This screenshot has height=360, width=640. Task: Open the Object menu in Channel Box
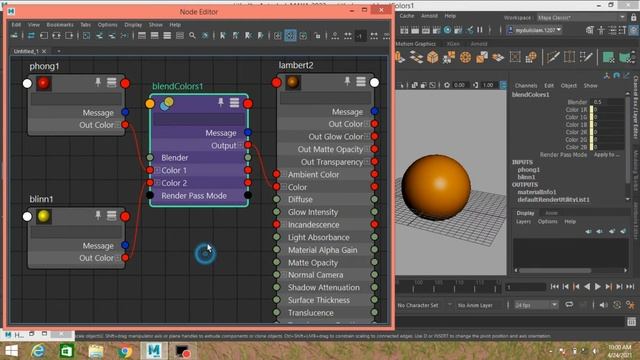click(x=569, y=86)
